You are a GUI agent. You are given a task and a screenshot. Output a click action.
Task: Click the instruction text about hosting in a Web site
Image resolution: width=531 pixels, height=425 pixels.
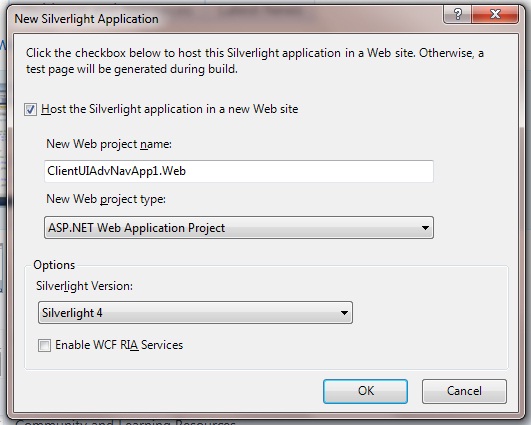pos(255,61)
